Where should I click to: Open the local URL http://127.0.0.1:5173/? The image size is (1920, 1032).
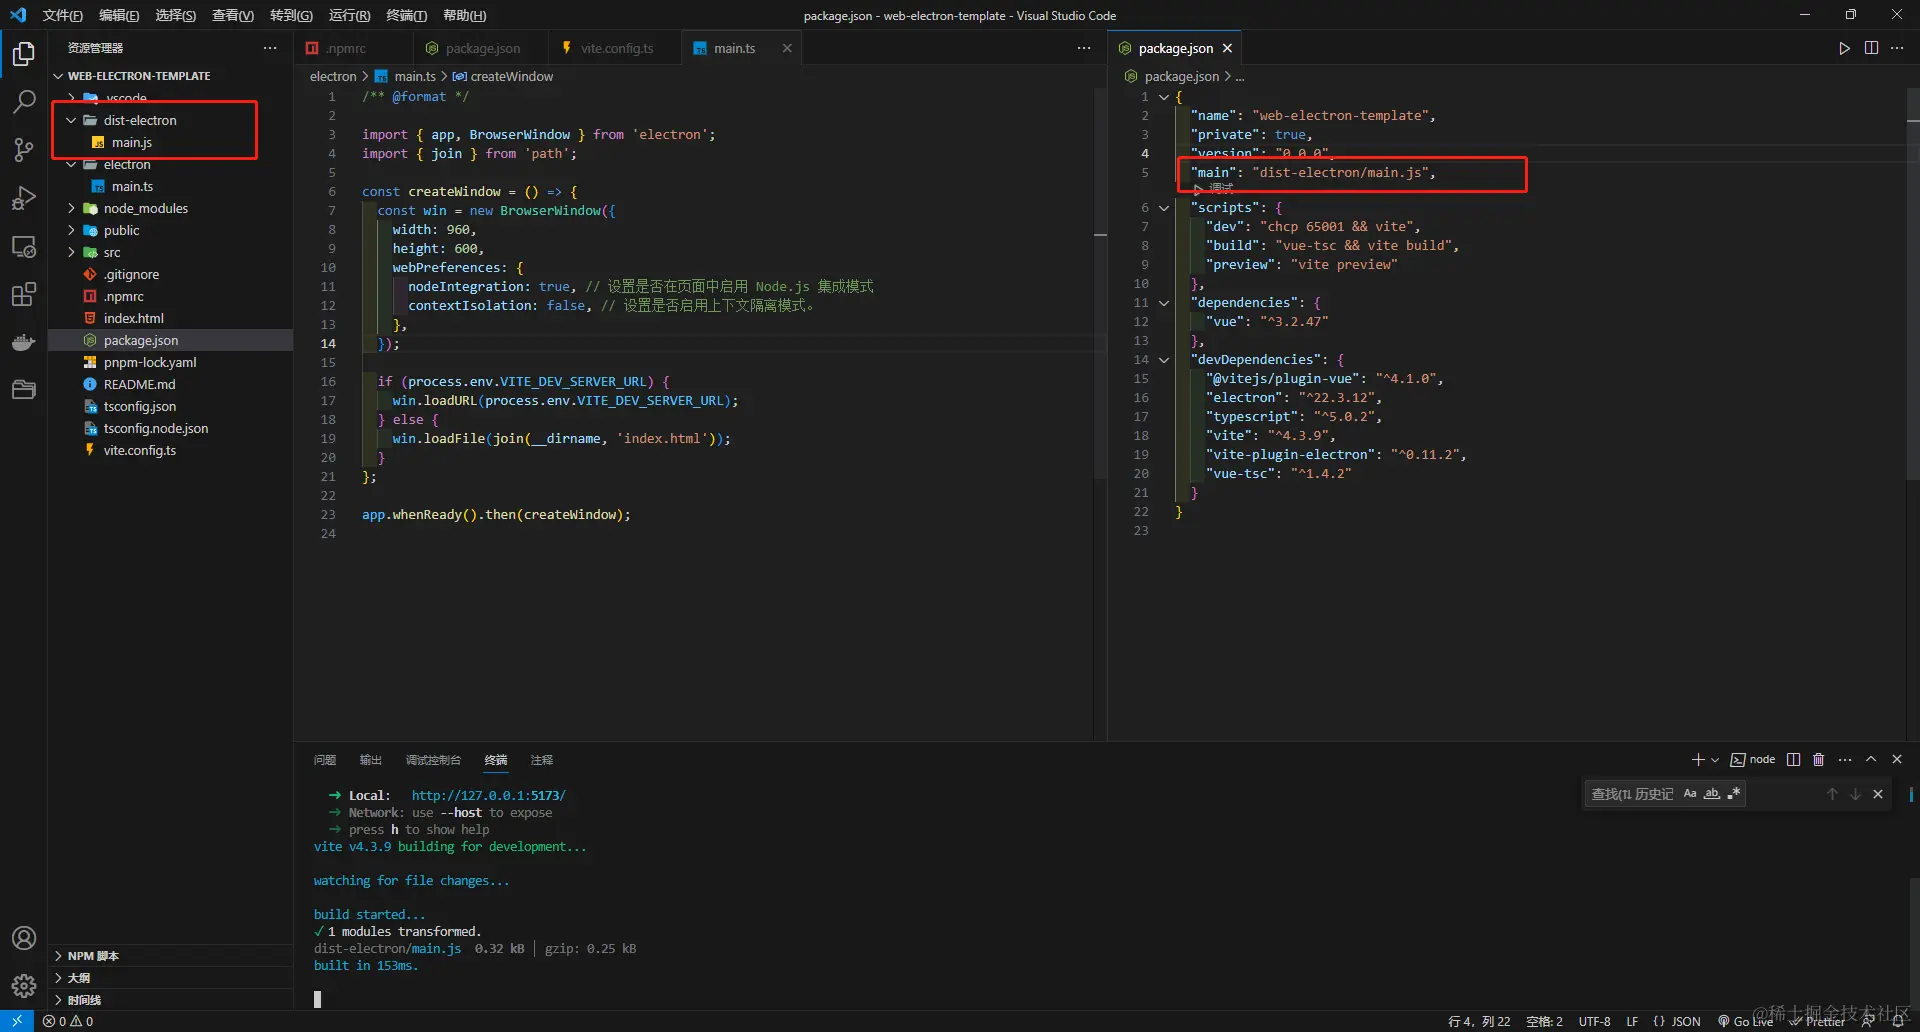488,796
